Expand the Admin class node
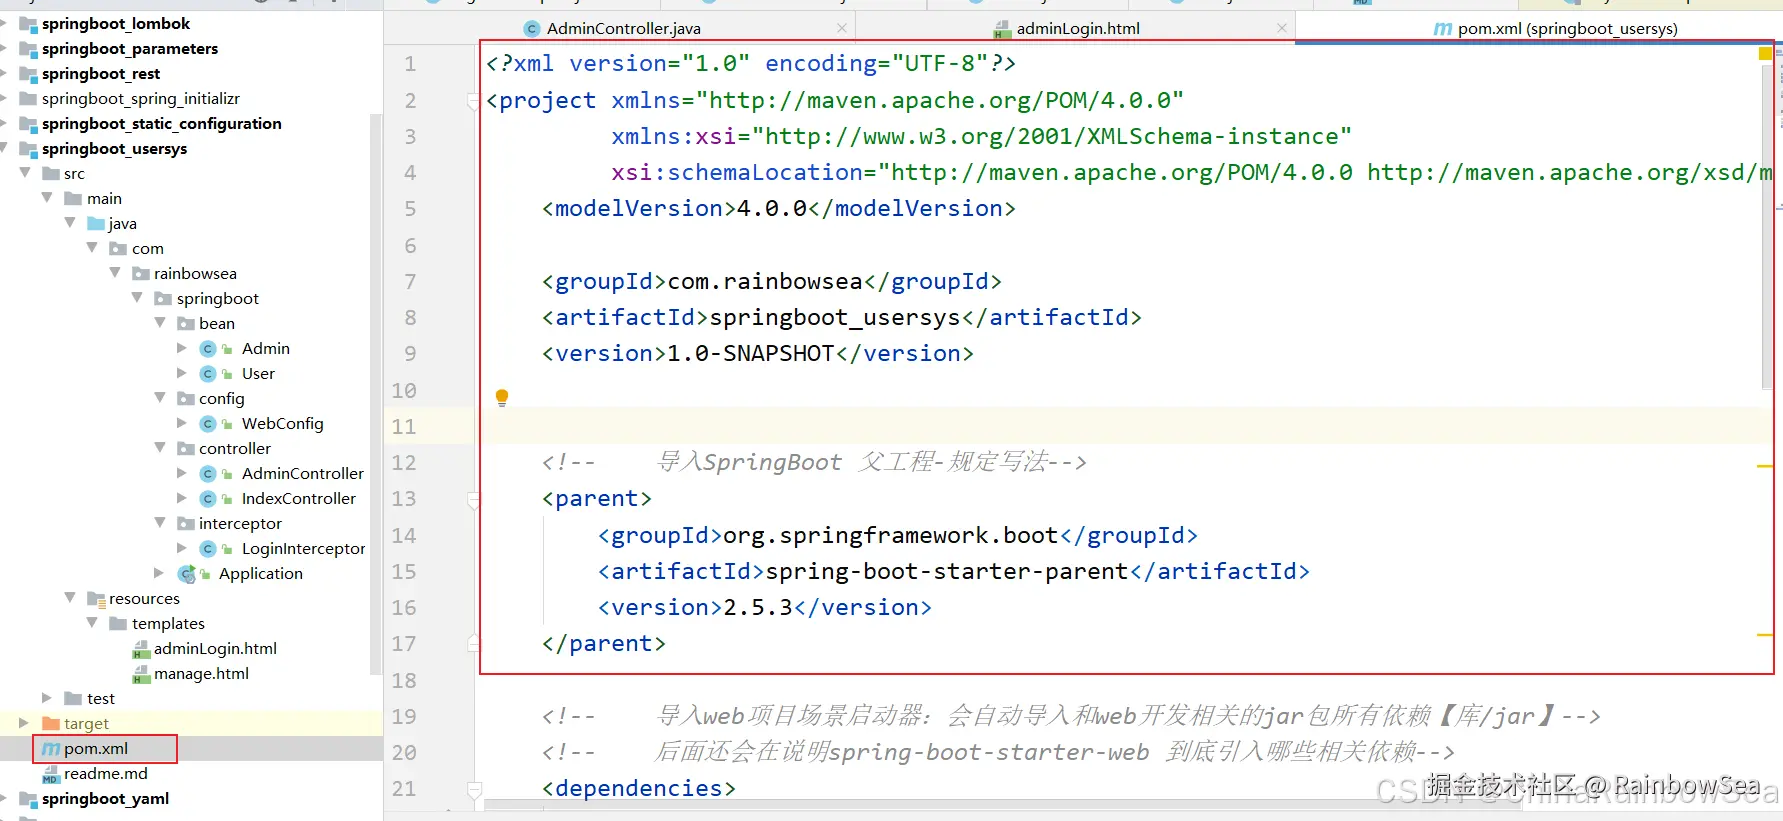The height and width of the screenshot is (821, 1783). tap(182, 348)
